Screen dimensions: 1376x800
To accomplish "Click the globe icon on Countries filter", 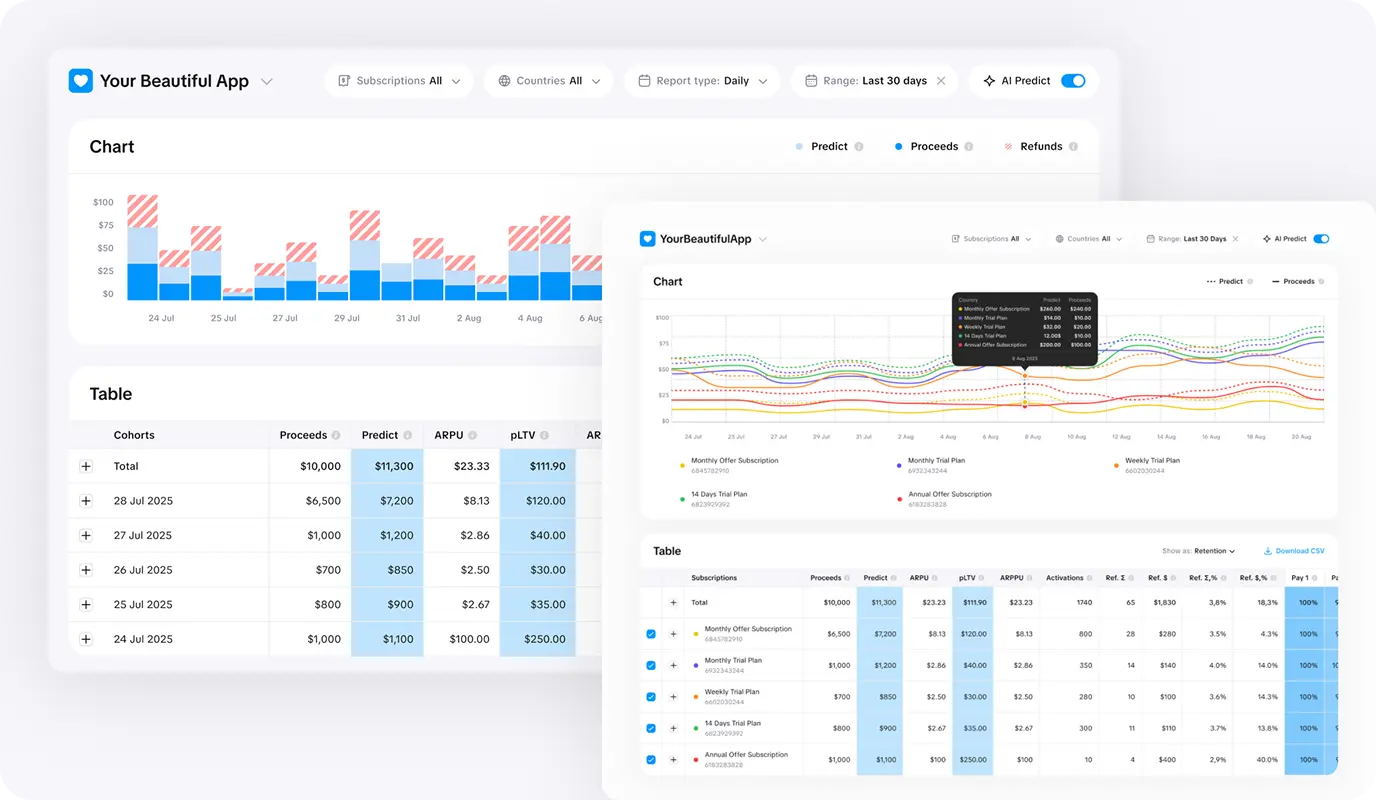I will click(x=504, y=81).
